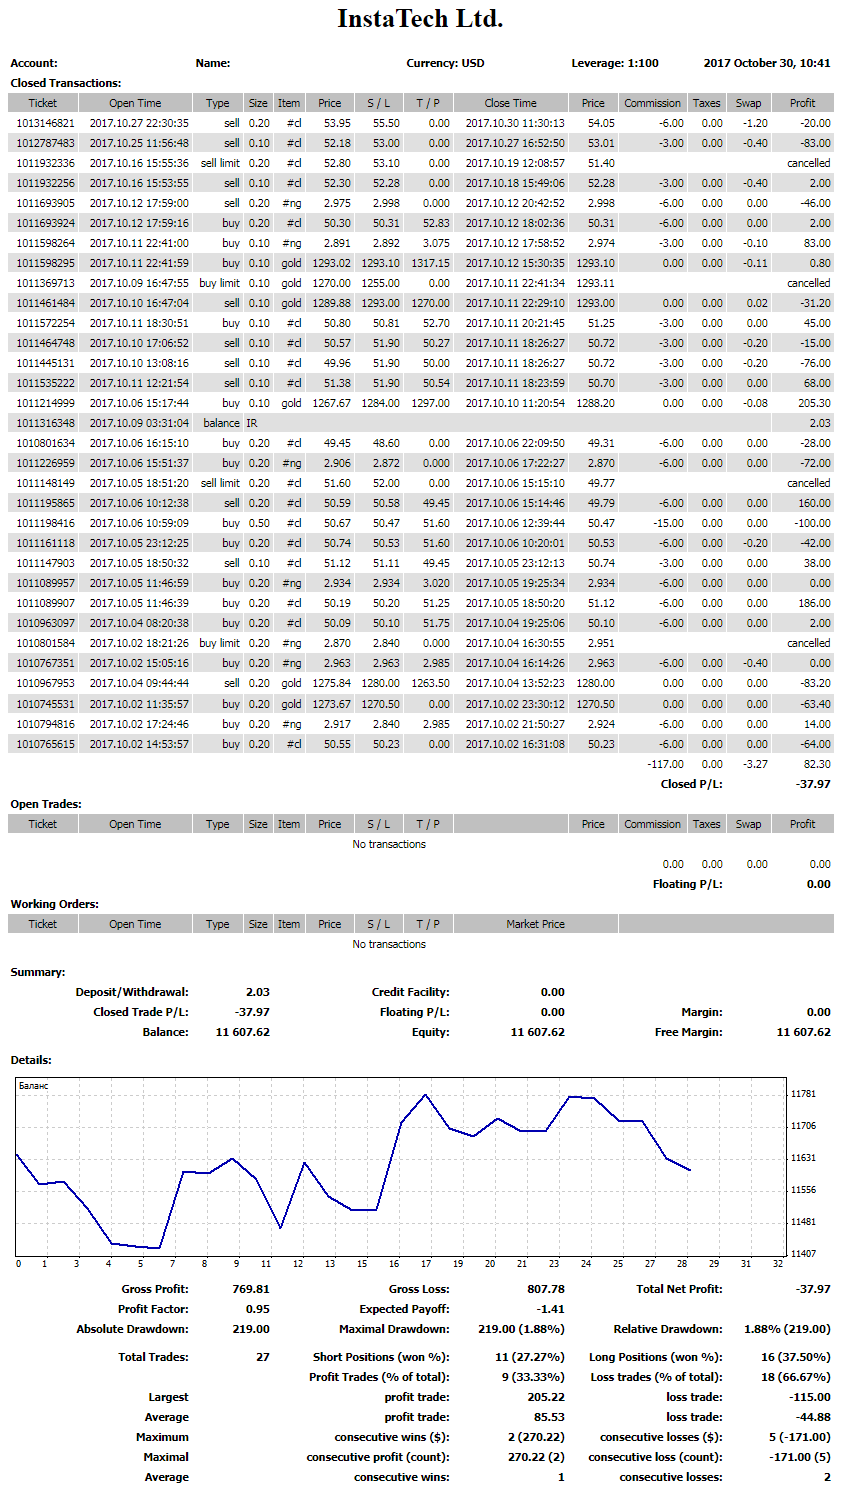Select largest loss trade -115.00
The width and height of the screenshot is (842, 1490).
810,1397
